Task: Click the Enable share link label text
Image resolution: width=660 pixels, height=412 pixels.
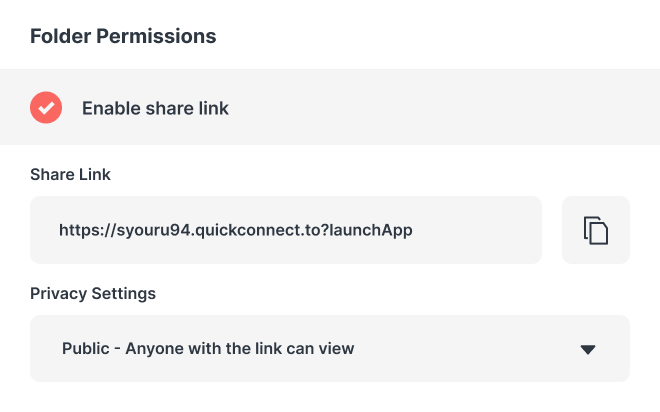Action: pos(155,108)
